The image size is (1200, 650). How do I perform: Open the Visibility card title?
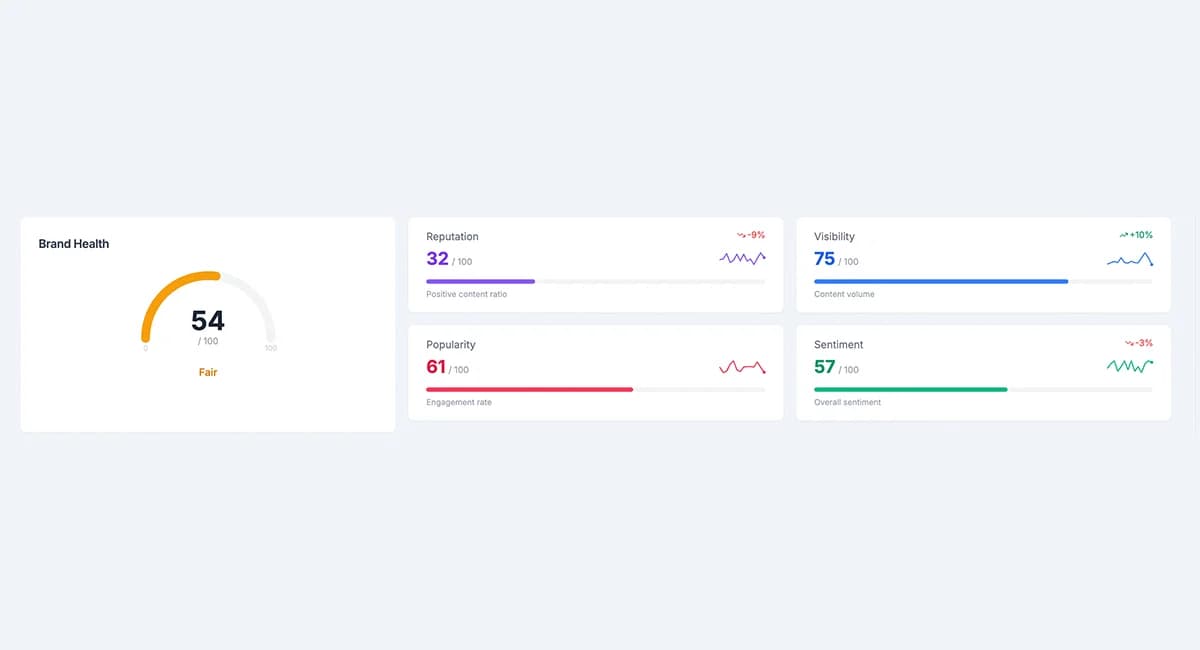click(834, 237)
